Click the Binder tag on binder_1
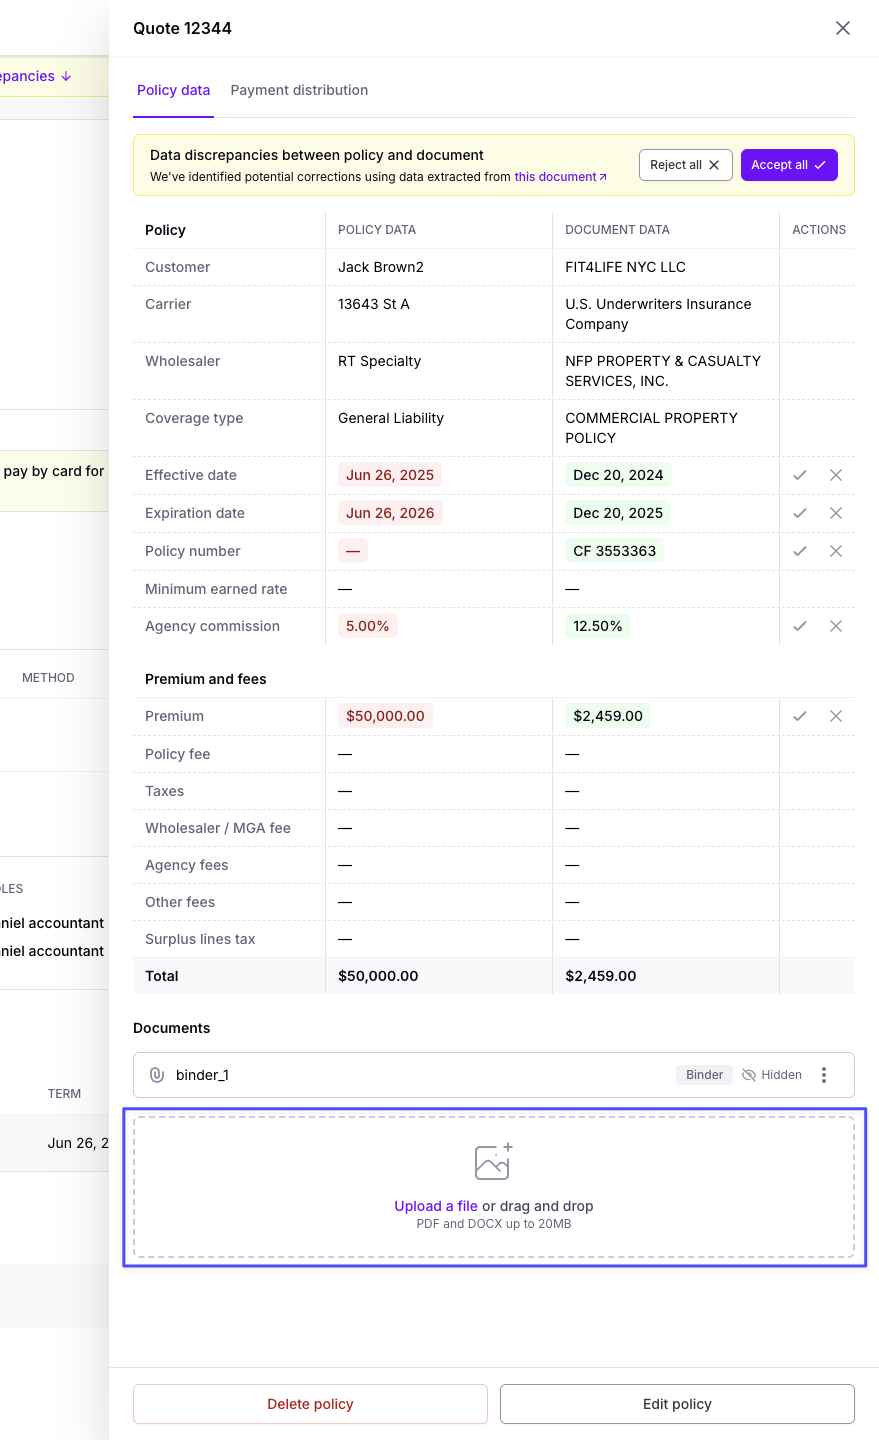Image resolution: width=879 pixels, height=1440 pixels. click(704, 1075)
